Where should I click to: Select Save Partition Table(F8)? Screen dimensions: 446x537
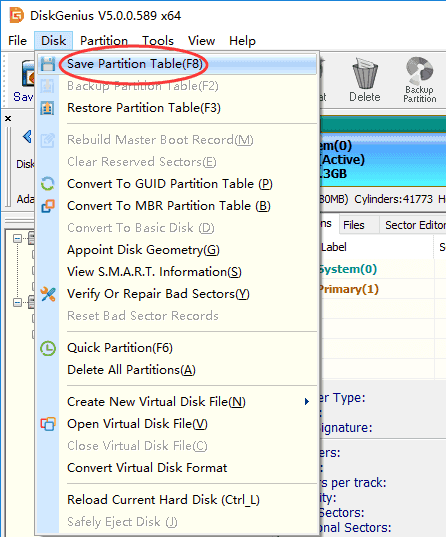click(x=177, y=64)
